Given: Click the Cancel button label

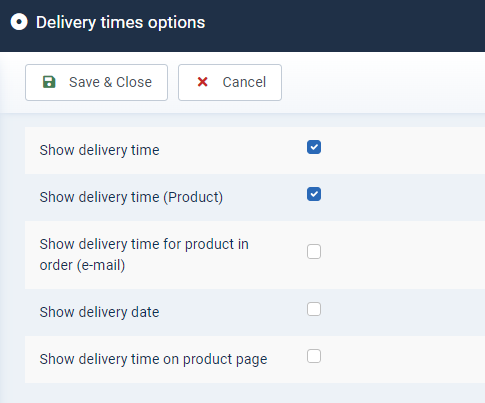Looking at the screenshot, I should click(x=244, y=82).
